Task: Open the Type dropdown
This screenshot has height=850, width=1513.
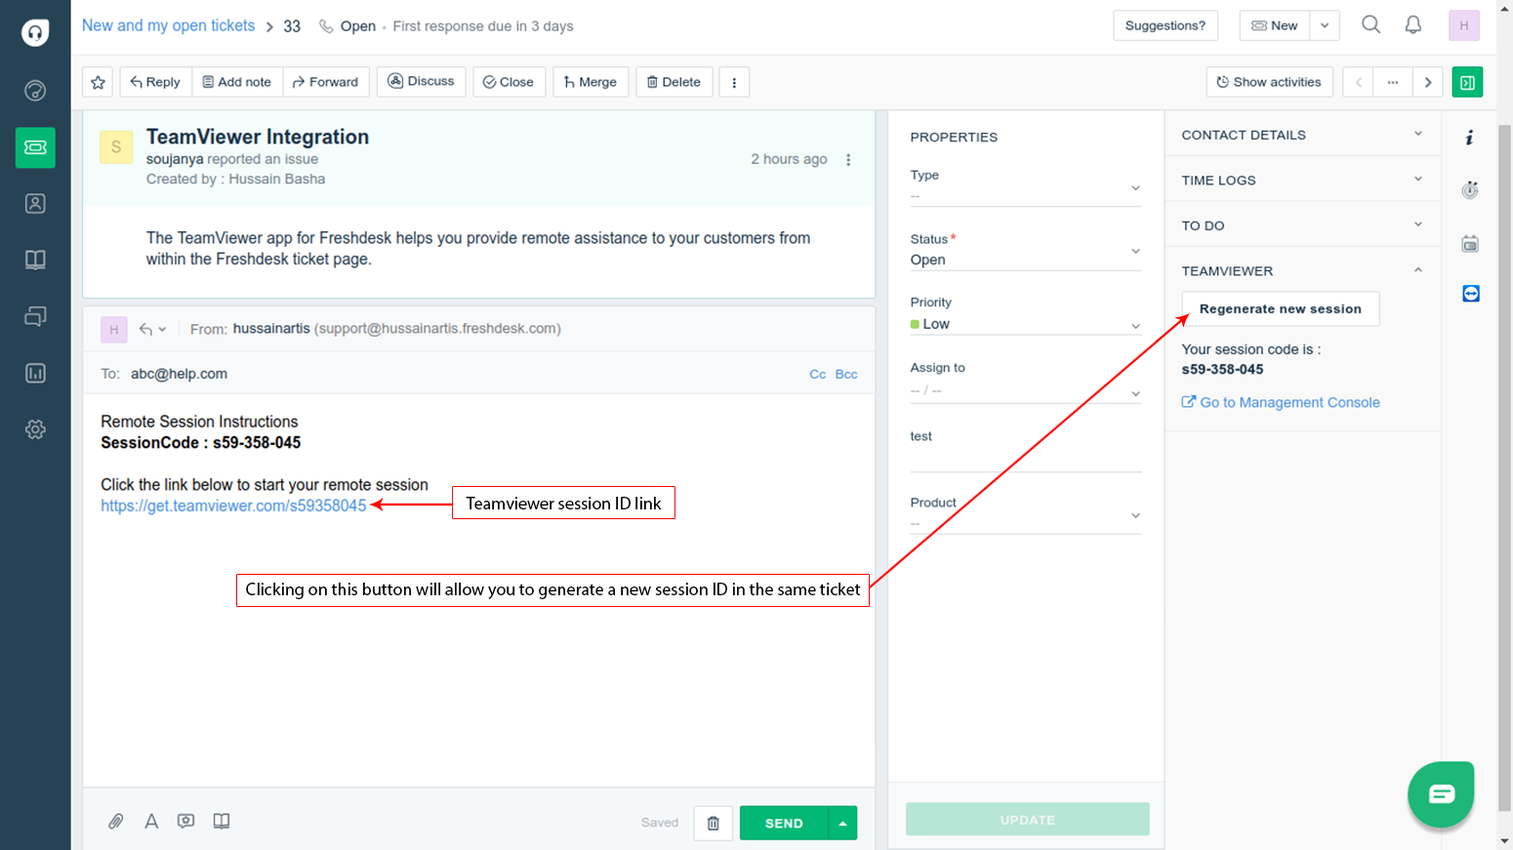Action: pos(1025,188)
